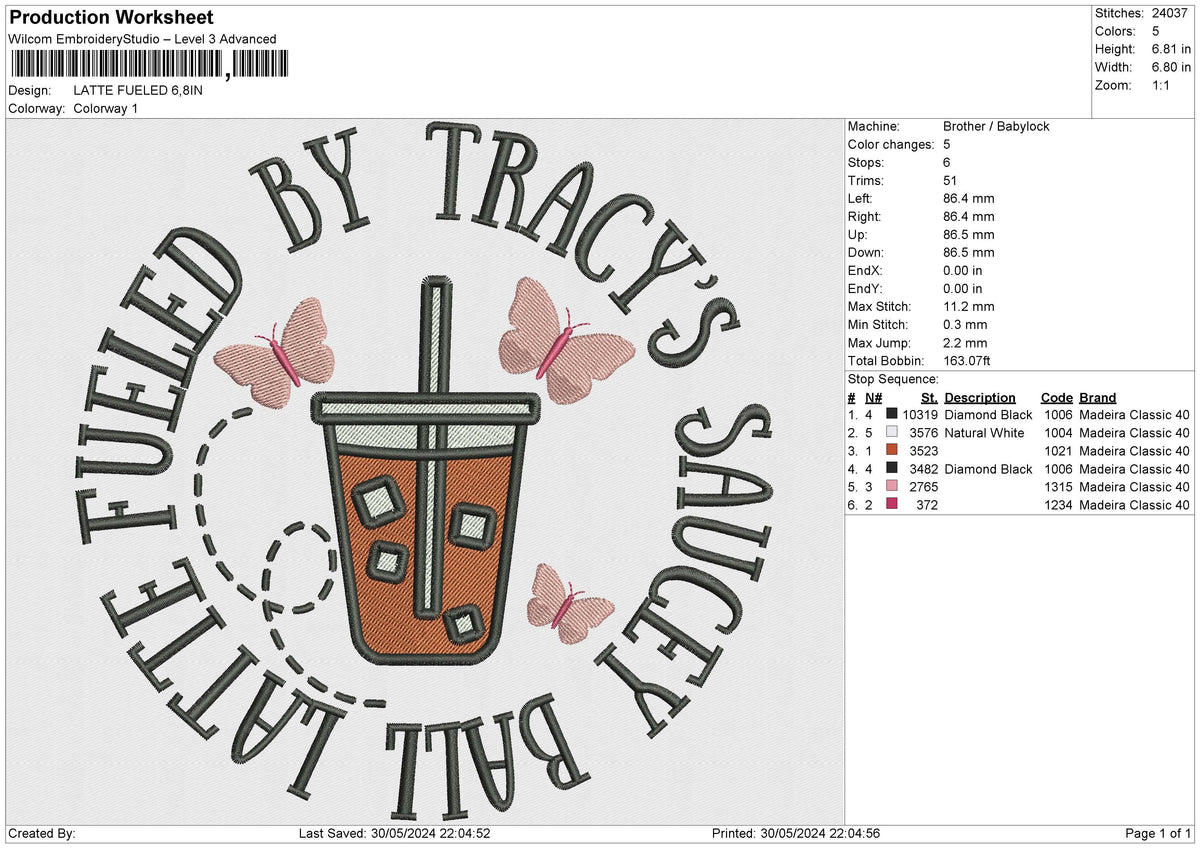Click the Created By footer label
This screenshot has height=848, width=1200.
[x=42, y=833]
